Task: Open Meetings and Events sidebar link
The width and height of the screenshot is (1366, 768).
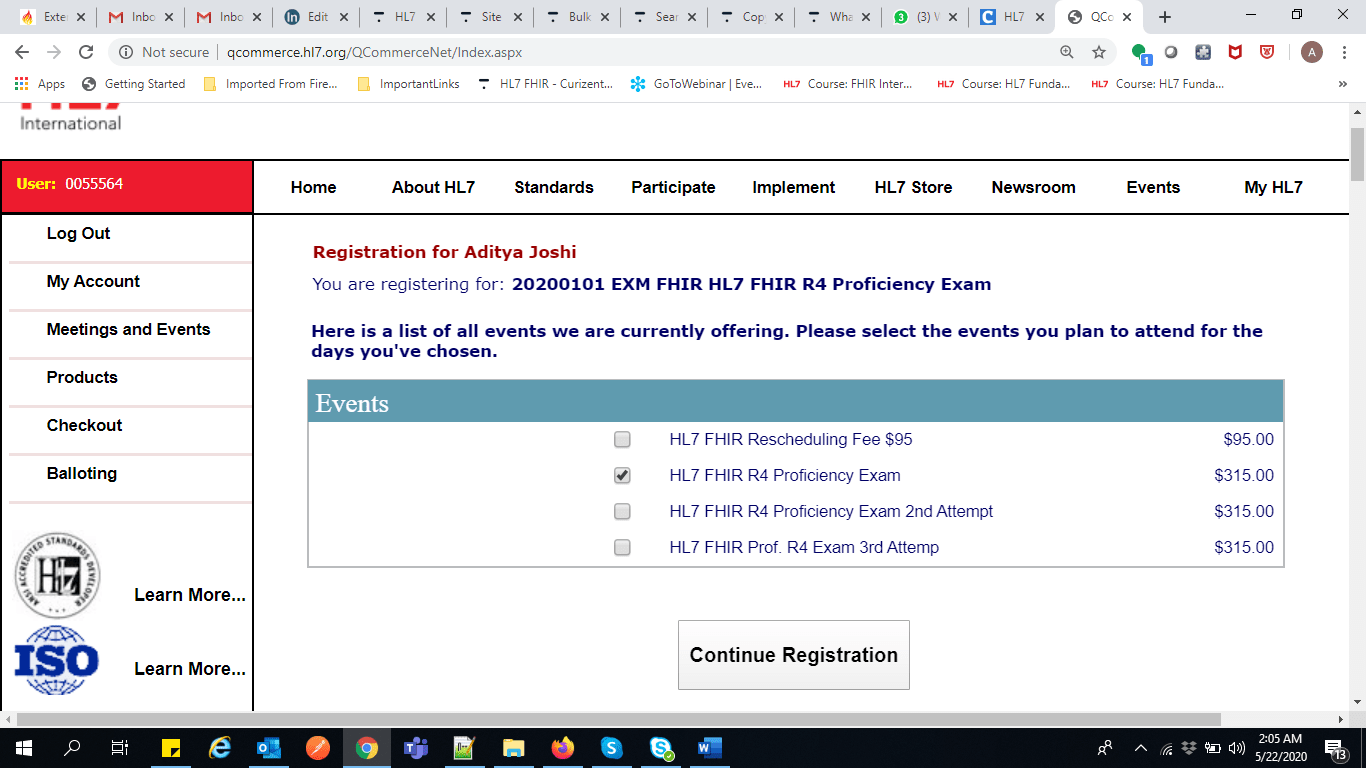Action: click(x=128, y=329)
